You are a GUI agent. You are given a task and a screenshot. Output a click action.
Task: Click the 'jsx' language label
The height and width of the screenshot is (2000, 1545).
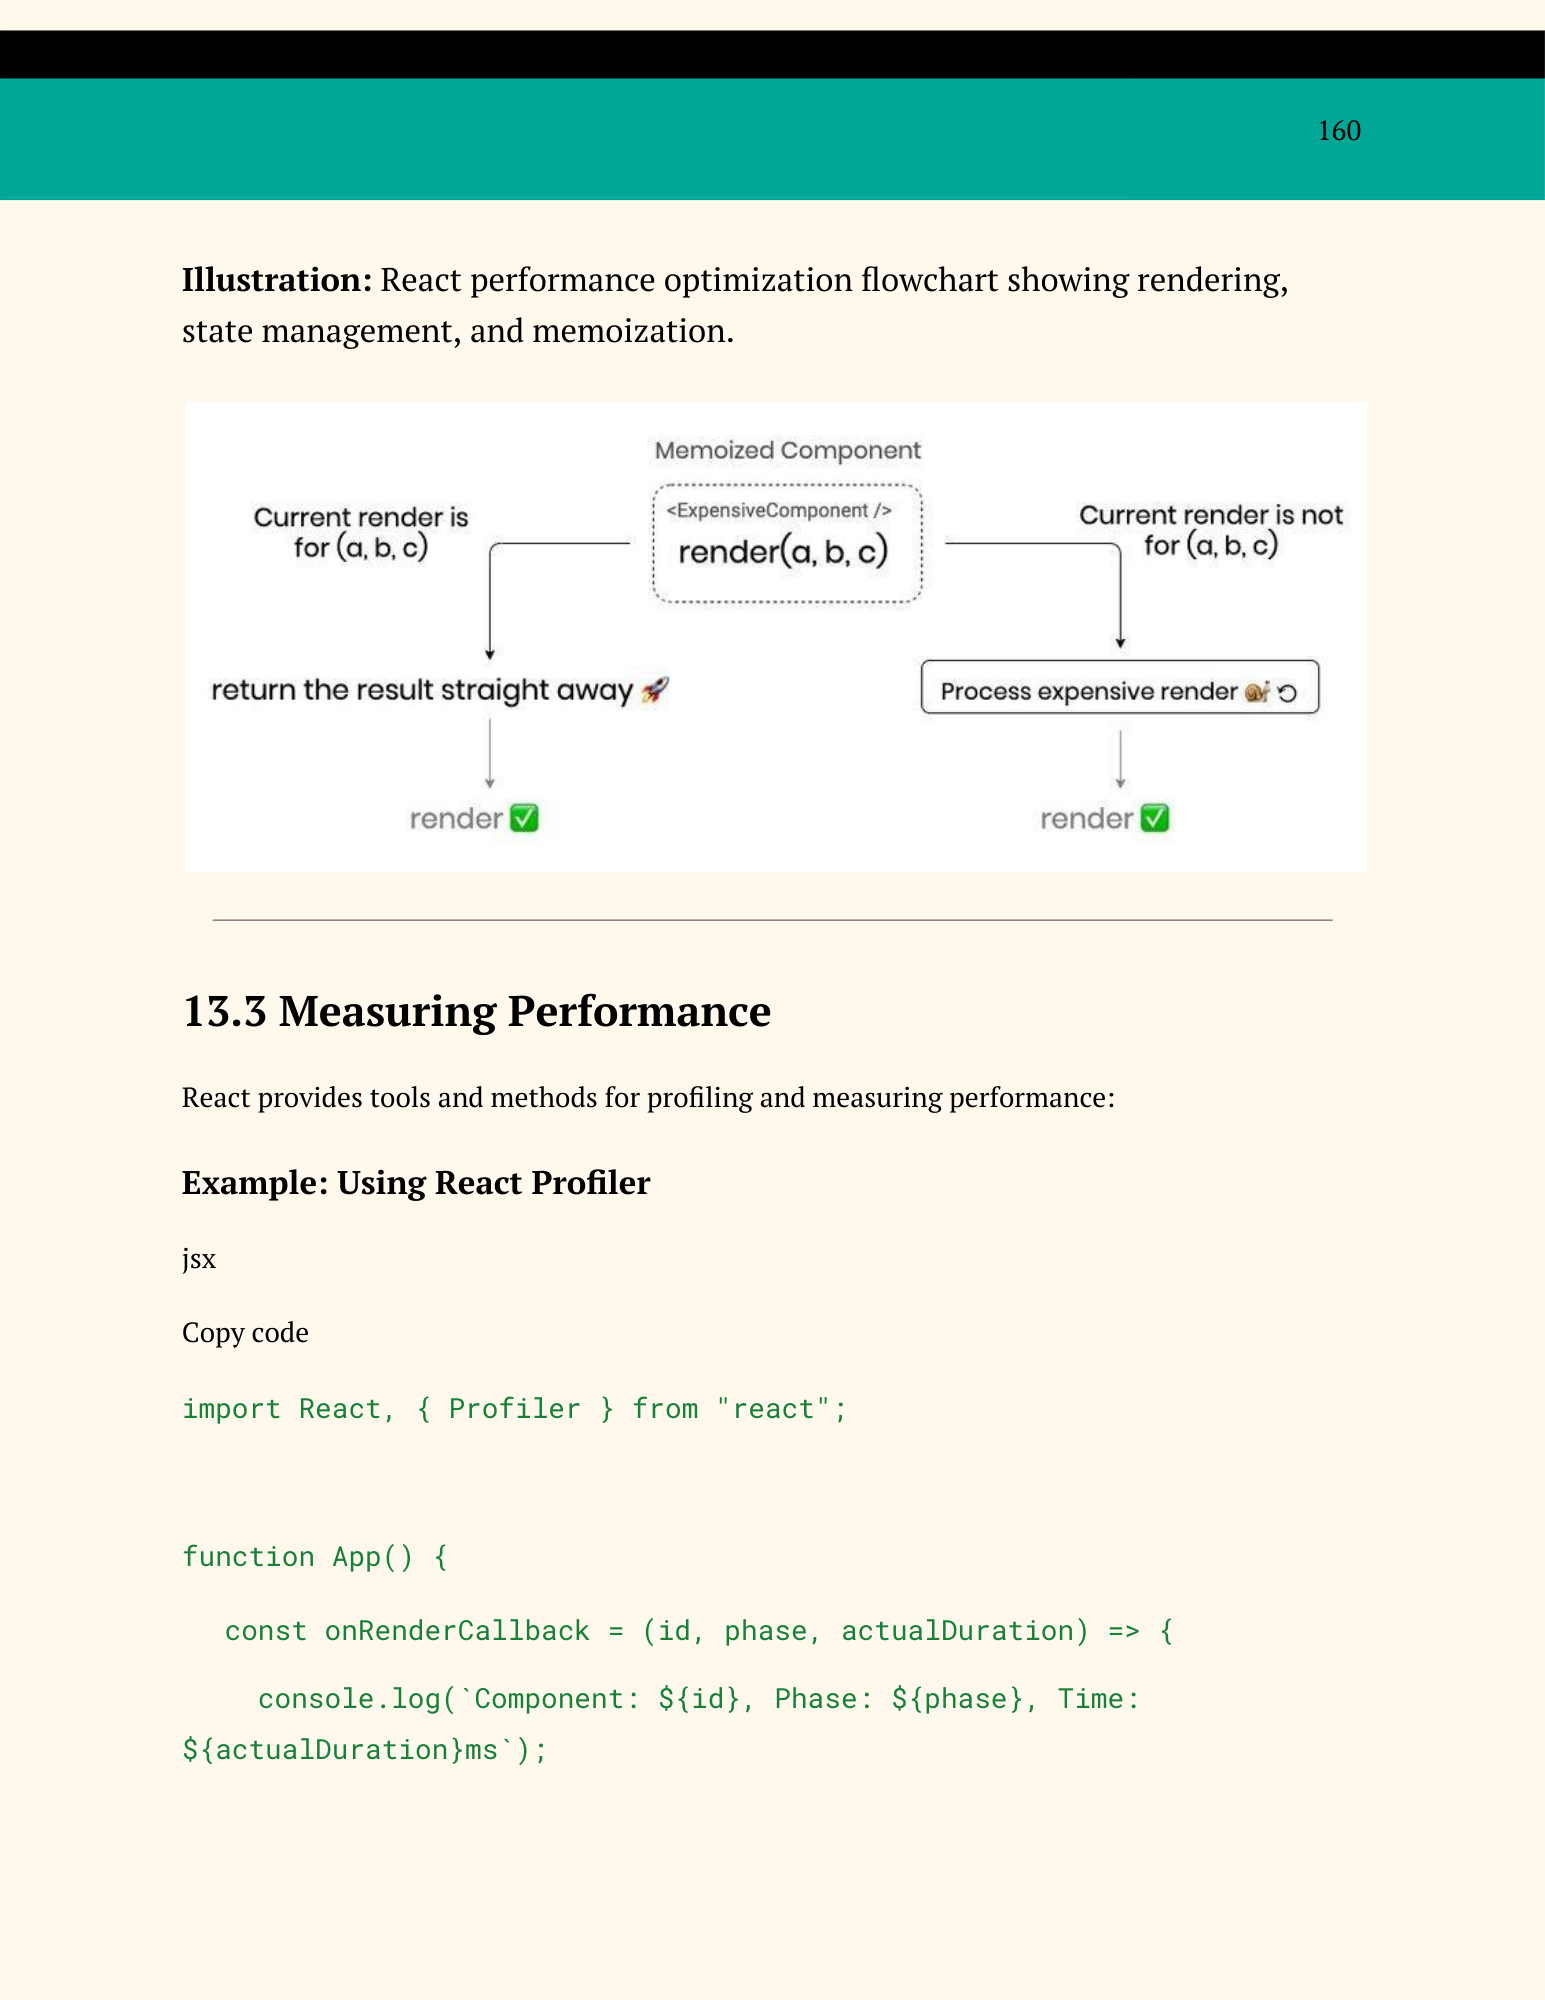point(199,1259)
